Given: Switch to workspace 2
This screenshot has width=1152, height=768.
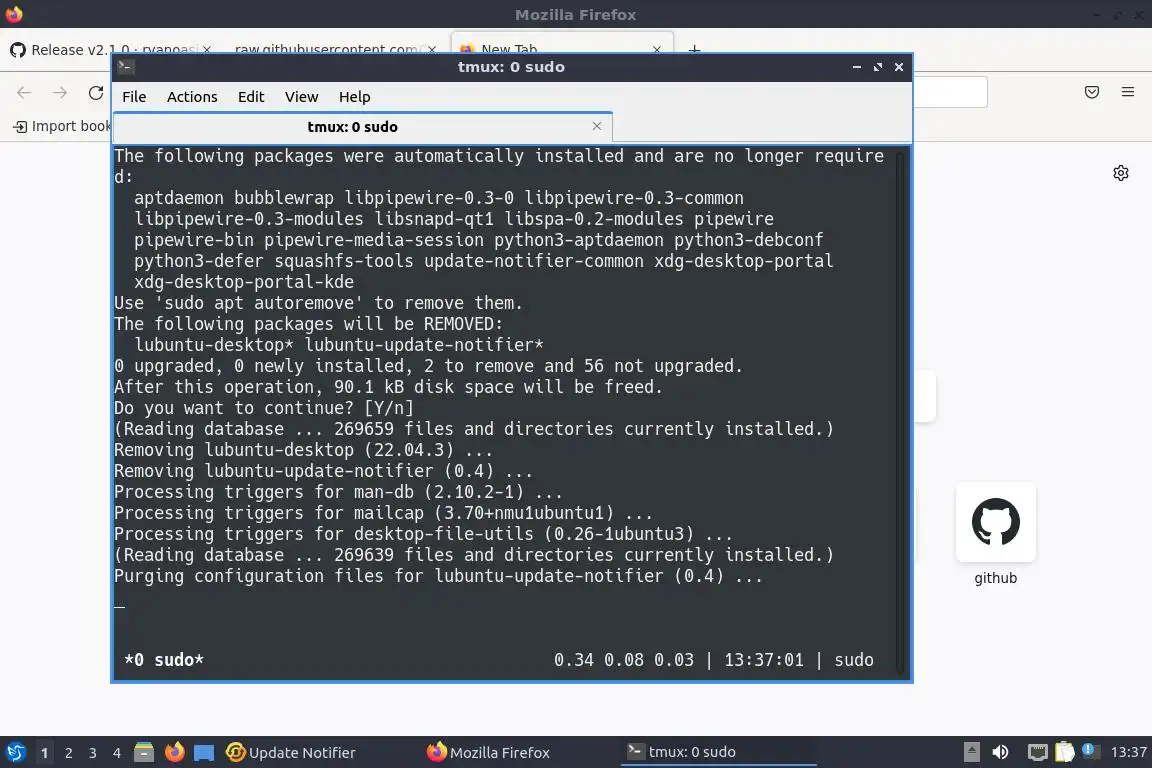Looking at the screenshot, I should [68, 753].
